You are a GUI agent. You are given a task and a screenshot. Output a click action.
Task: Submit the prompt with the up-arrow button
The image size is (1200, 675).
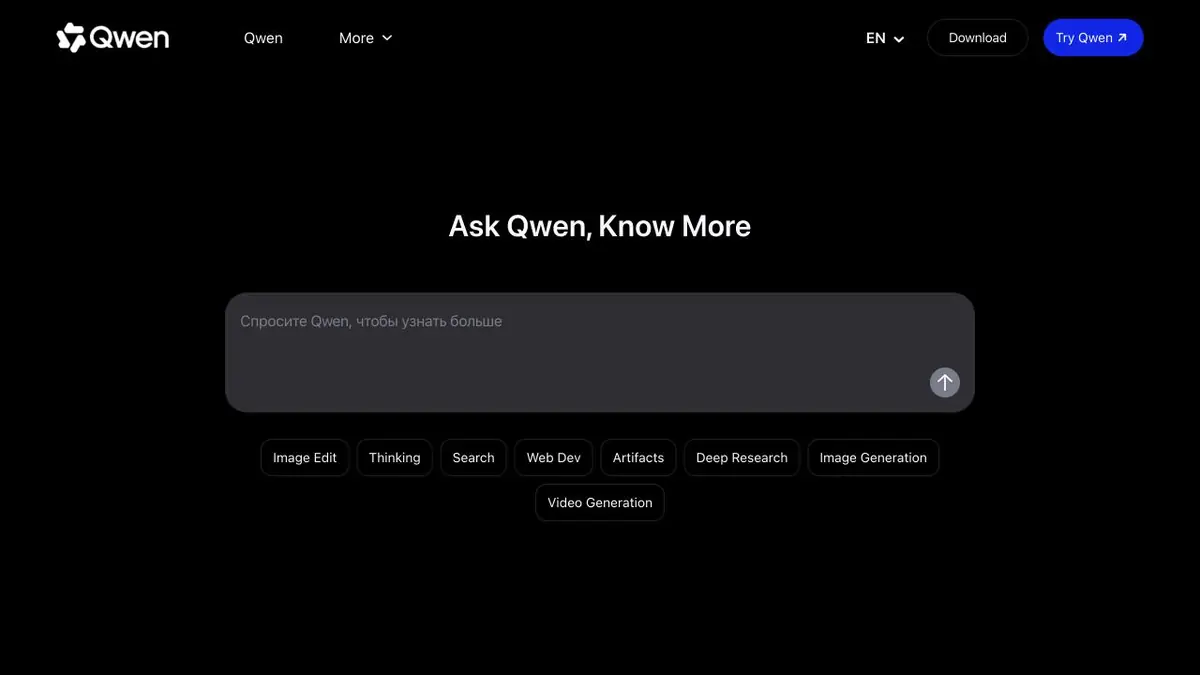(x=945, y=382)
